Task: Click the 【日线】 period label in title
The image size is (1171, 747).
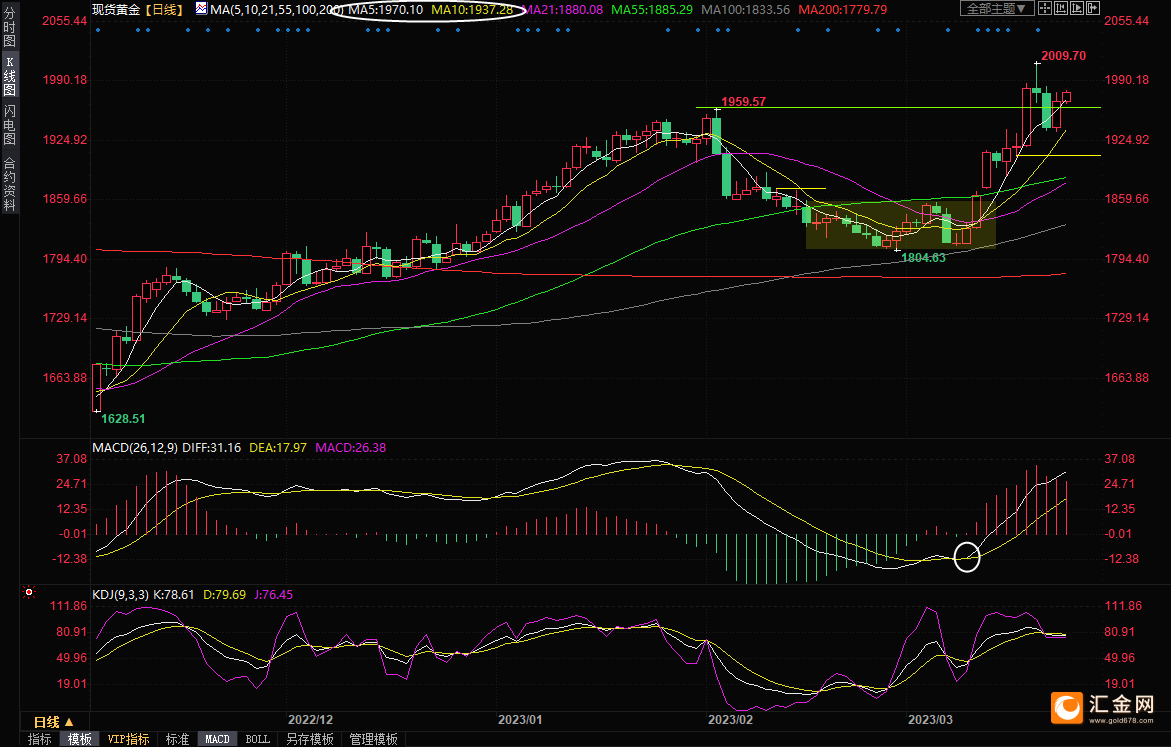Action: tap(163, 10)
